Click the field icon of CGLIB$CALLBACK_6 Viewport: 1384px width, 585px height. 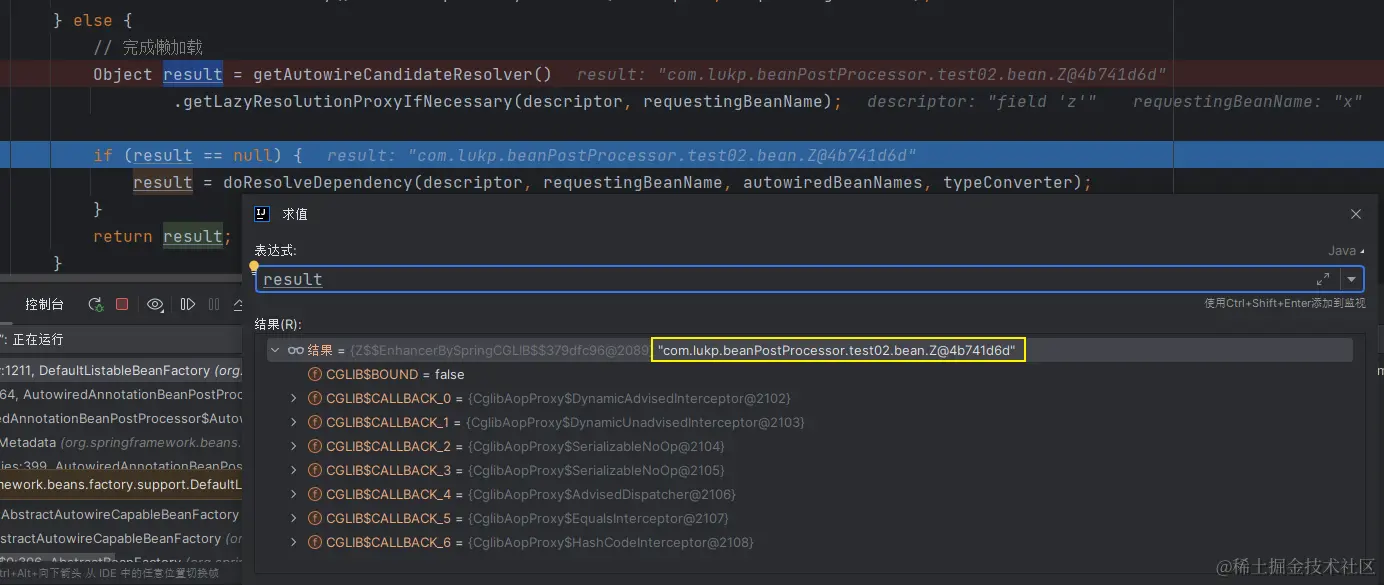[x=315, y=542]
